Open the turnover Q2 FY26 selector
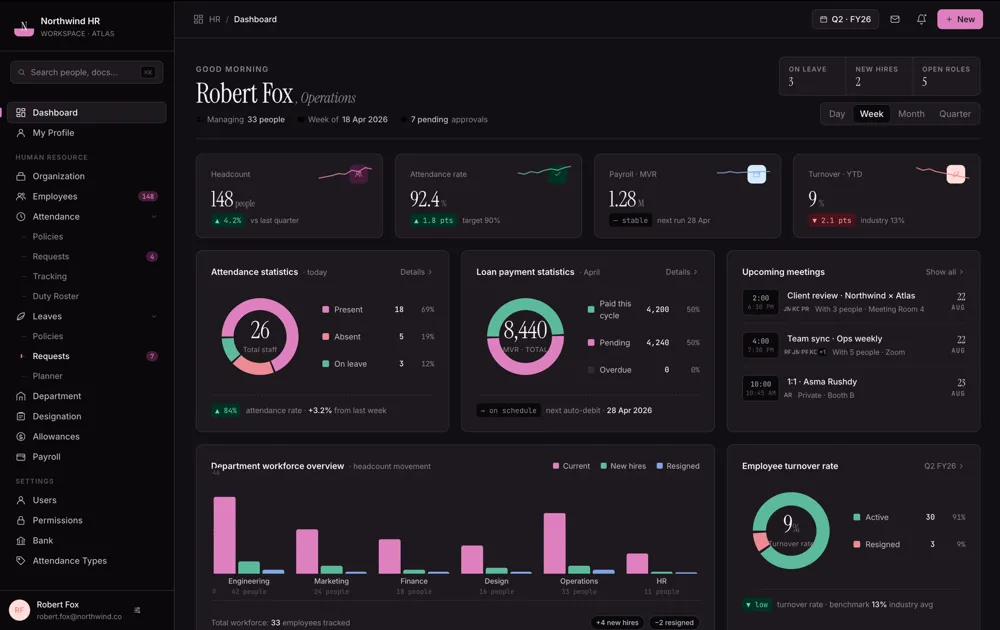 pos(944,466)
